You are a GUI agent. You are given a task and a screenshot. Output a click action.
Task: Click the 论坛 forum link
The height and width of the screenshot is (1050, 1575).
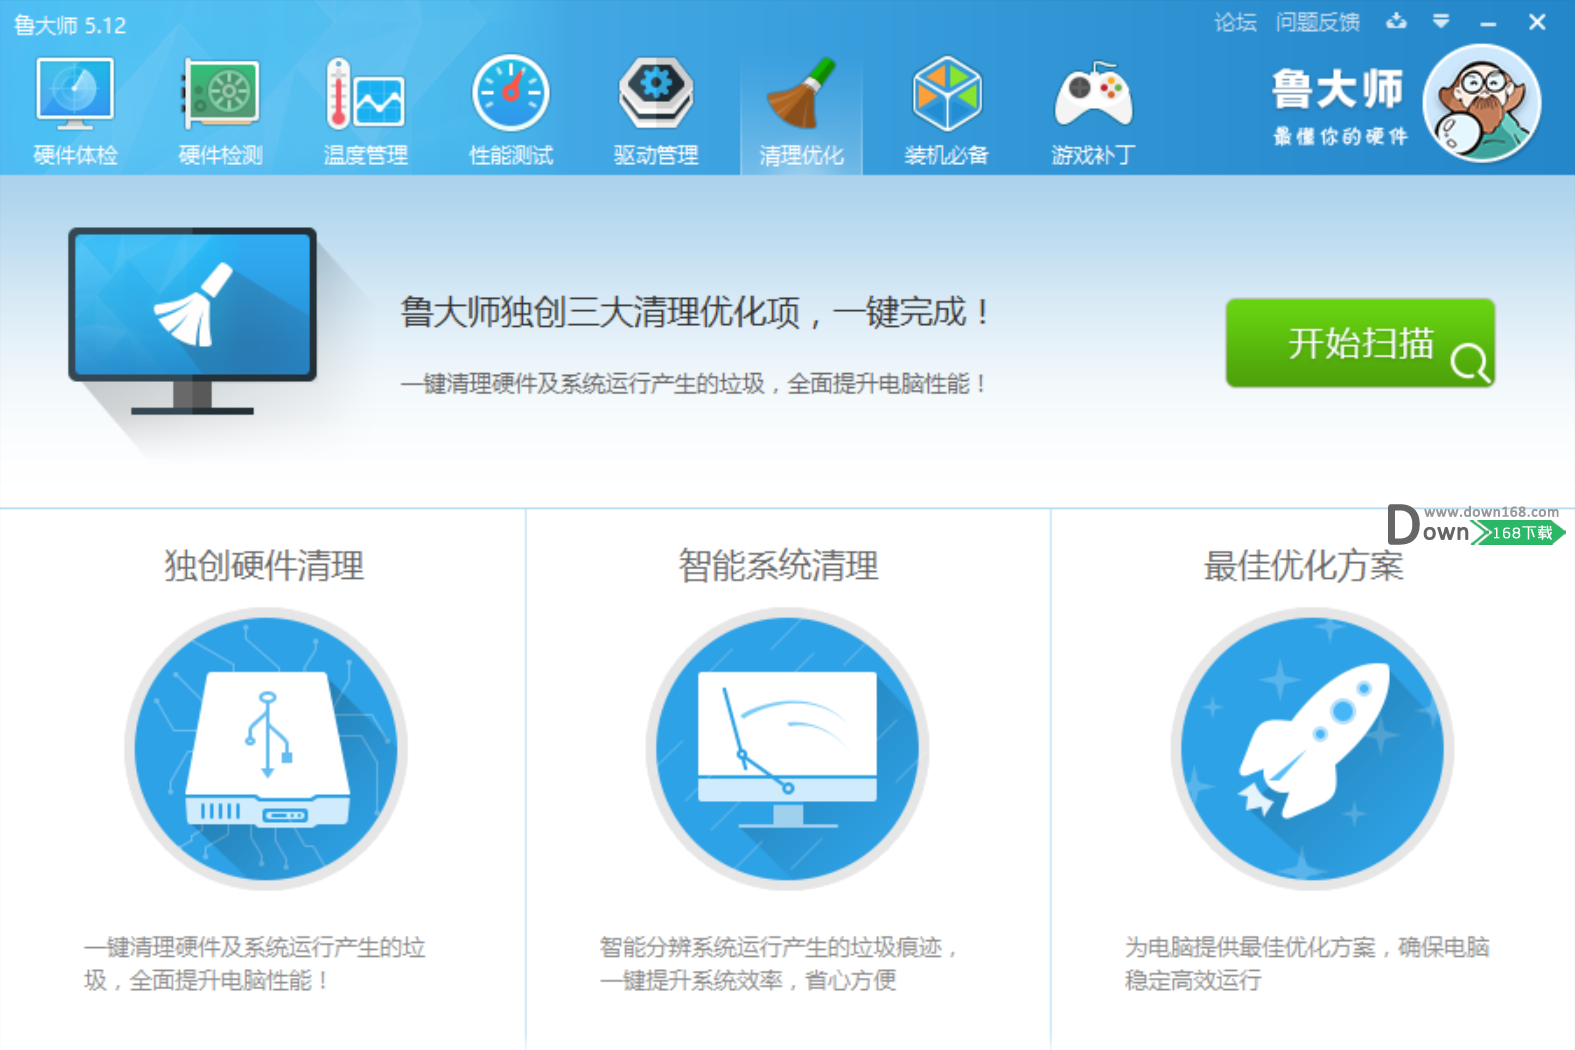pyautogui.click(x=1235, y=22)
